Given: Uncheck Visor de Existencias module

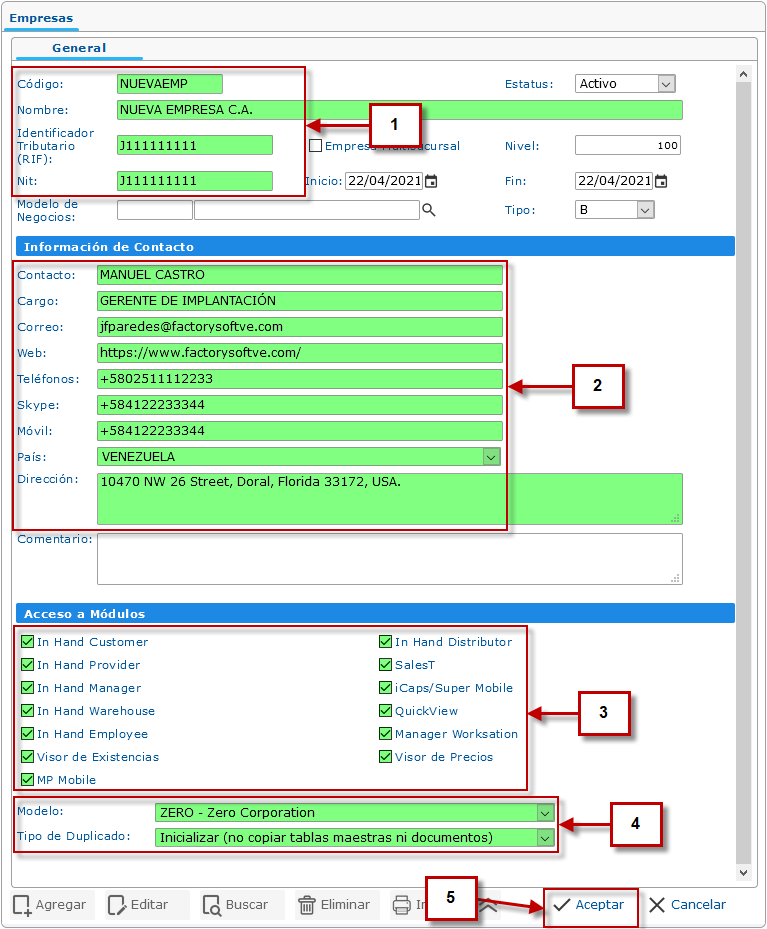Looking at the screenshot, I should [27, 757].
